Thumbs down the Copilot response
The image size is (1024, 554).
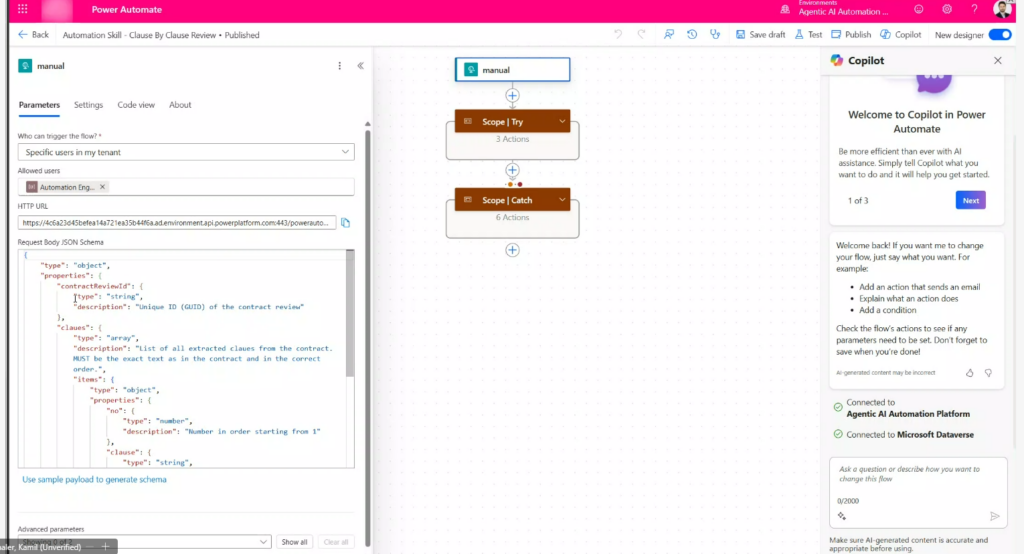pyautogui.click(x=988, y=373)
